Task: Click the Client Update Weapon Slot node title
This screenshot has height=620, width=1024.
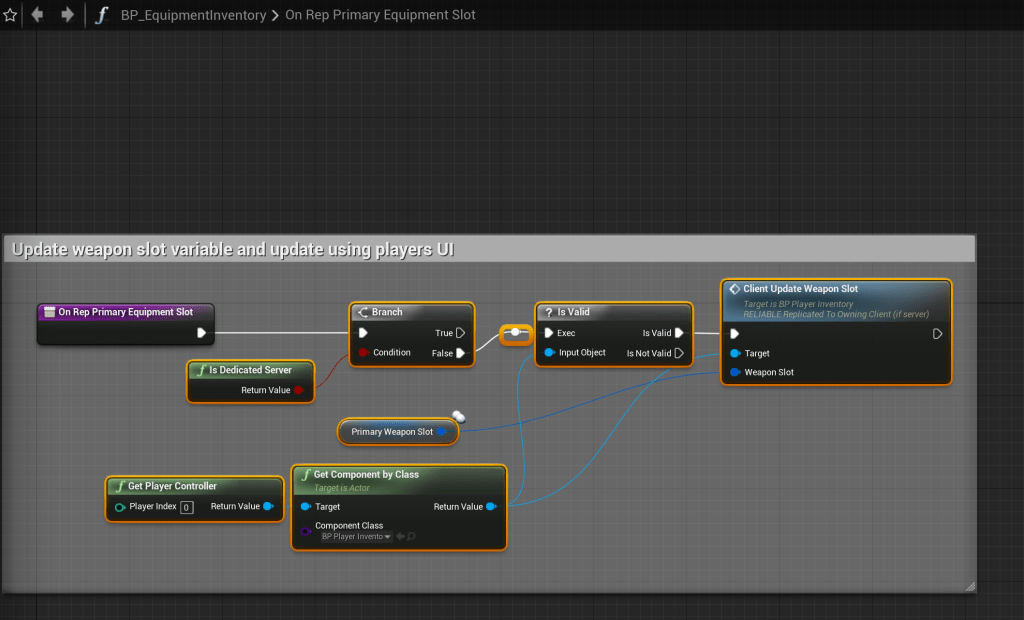Action: (800, 289)
